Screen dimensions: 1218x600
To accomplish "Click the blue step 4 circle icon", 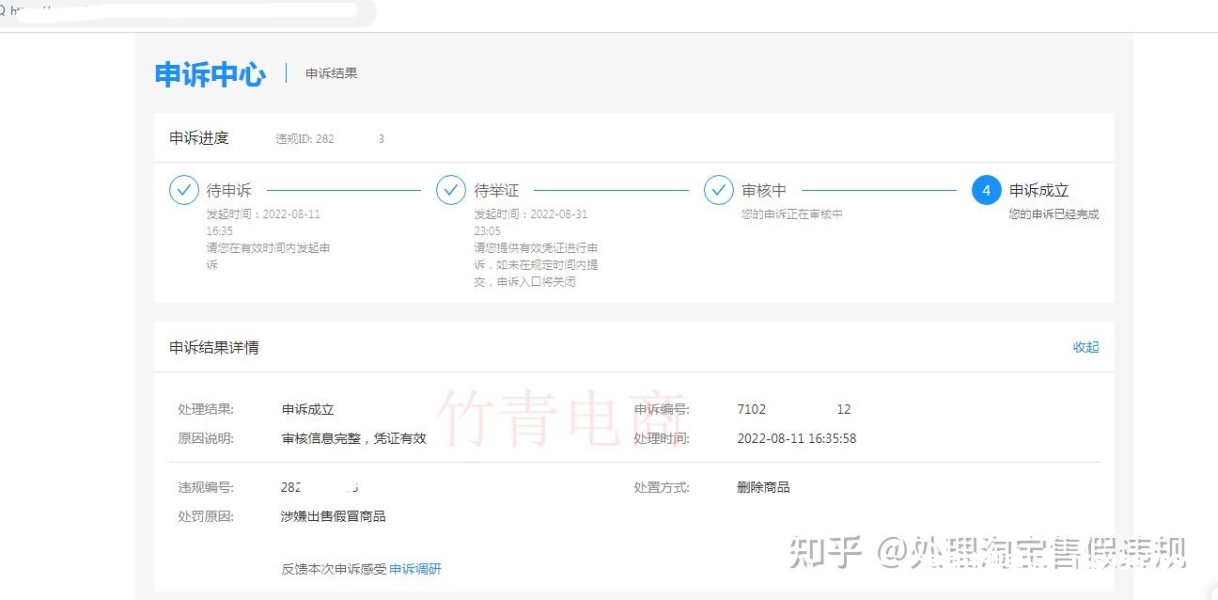I will click(x=986, y=190).
